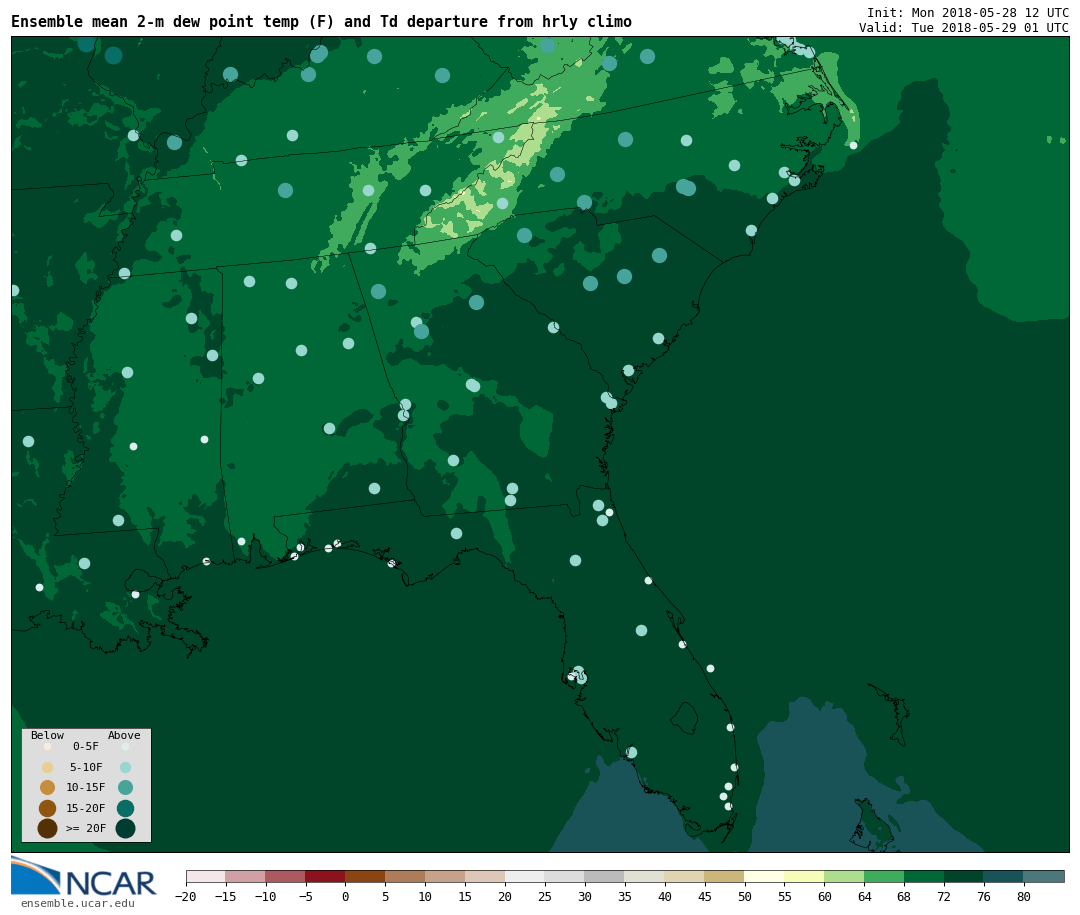
Task: Pick the green swatch between 64 and 68
Action: coord(884,876)
